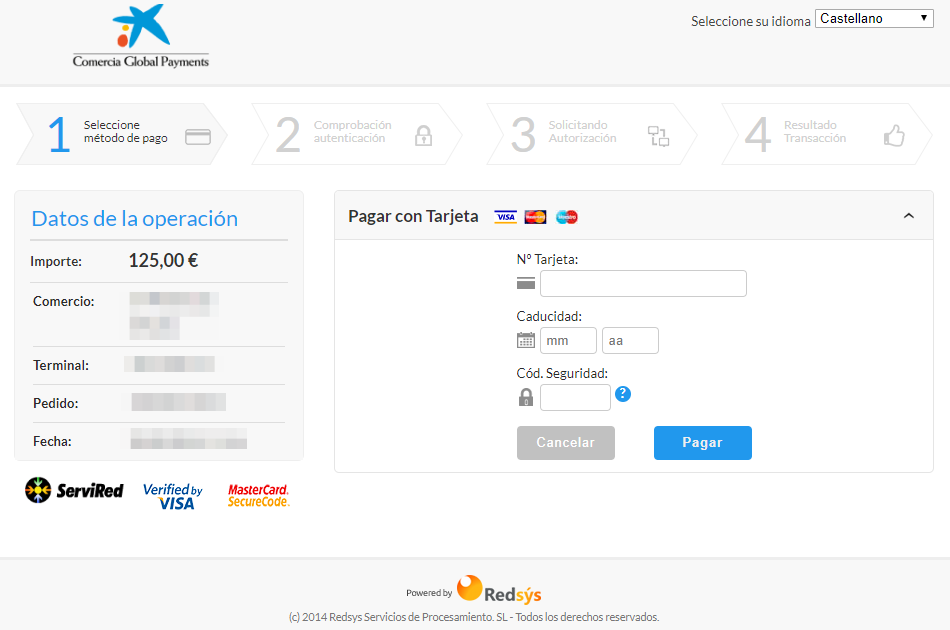950x630 pixels.
Task: Click the credit card icon on step 1
Action: [x=197, y=134]
